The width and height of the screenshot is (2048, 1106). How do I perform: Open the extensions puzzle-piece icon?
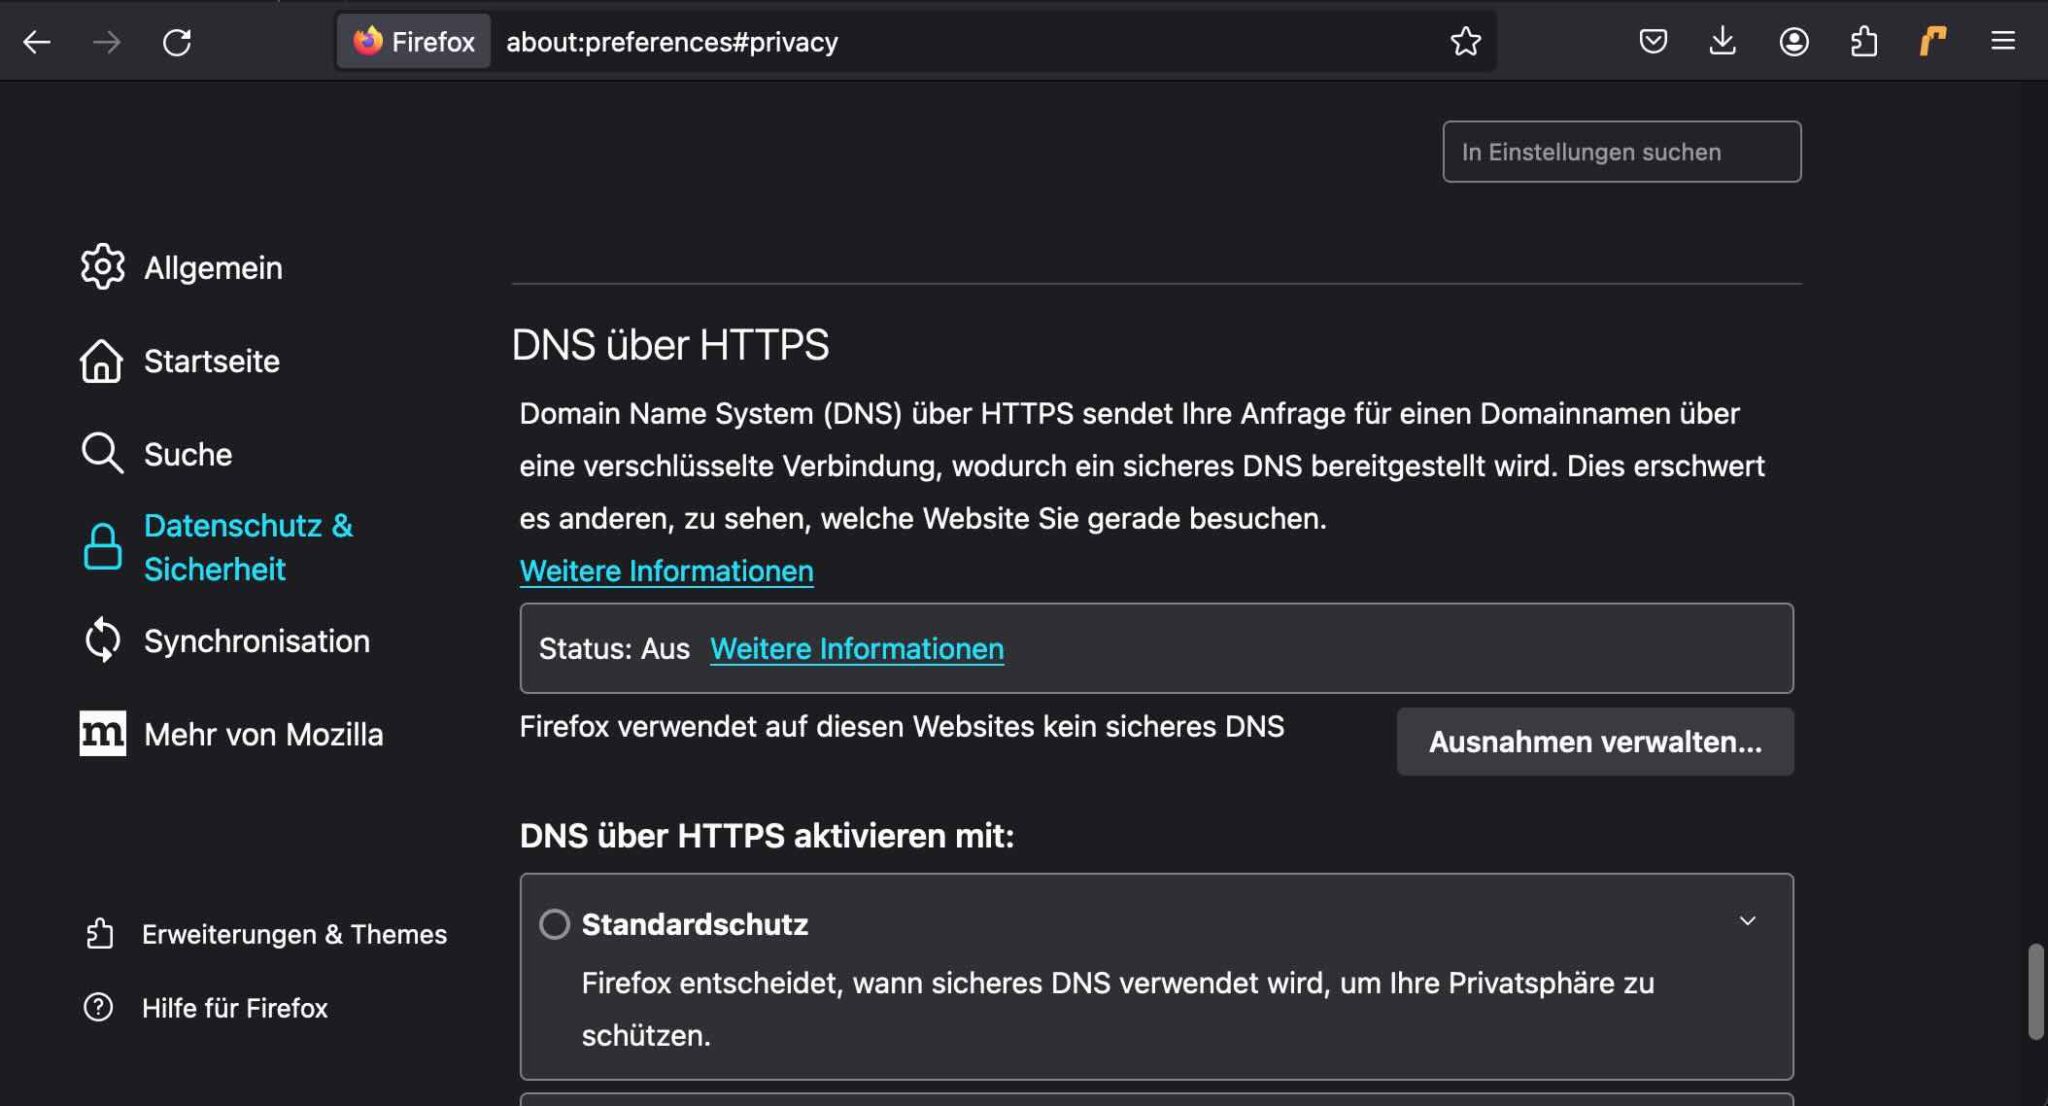[1865, 41]
